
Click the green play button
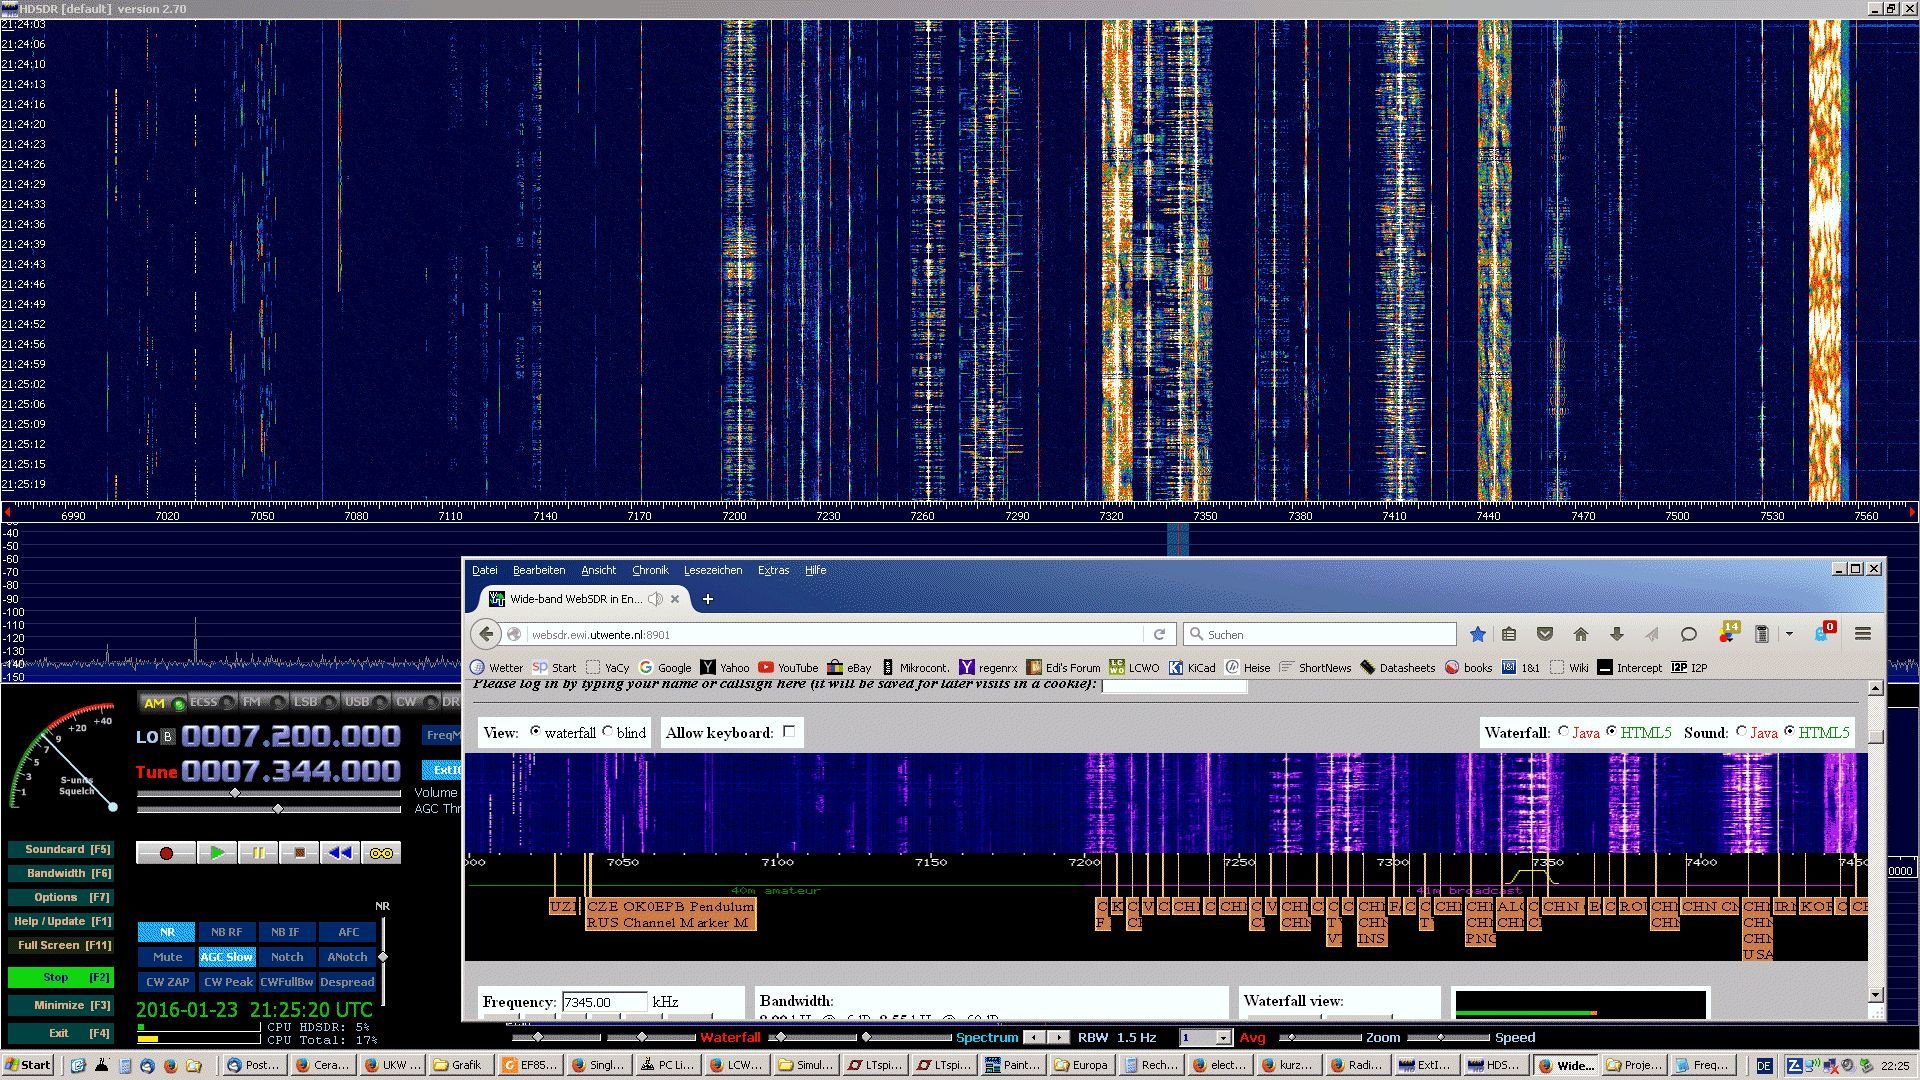point(216,853)
